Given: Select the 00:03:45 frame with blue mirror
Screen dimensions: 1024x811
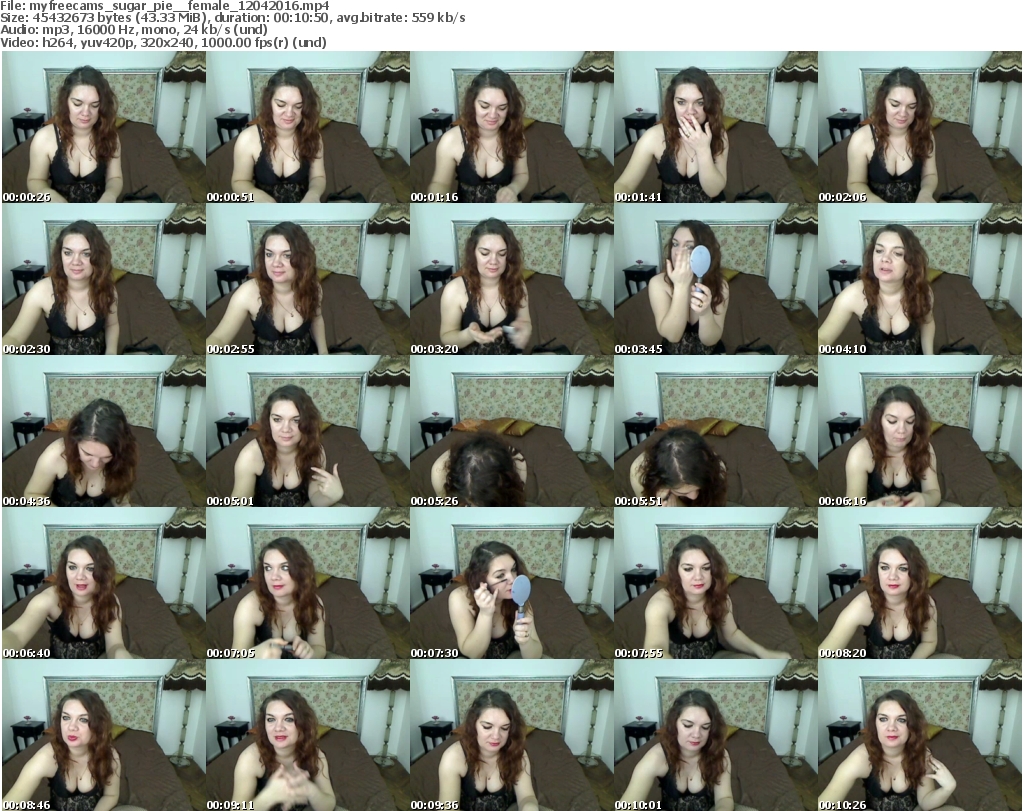Looking at the screenshot, I should (716, 280).
